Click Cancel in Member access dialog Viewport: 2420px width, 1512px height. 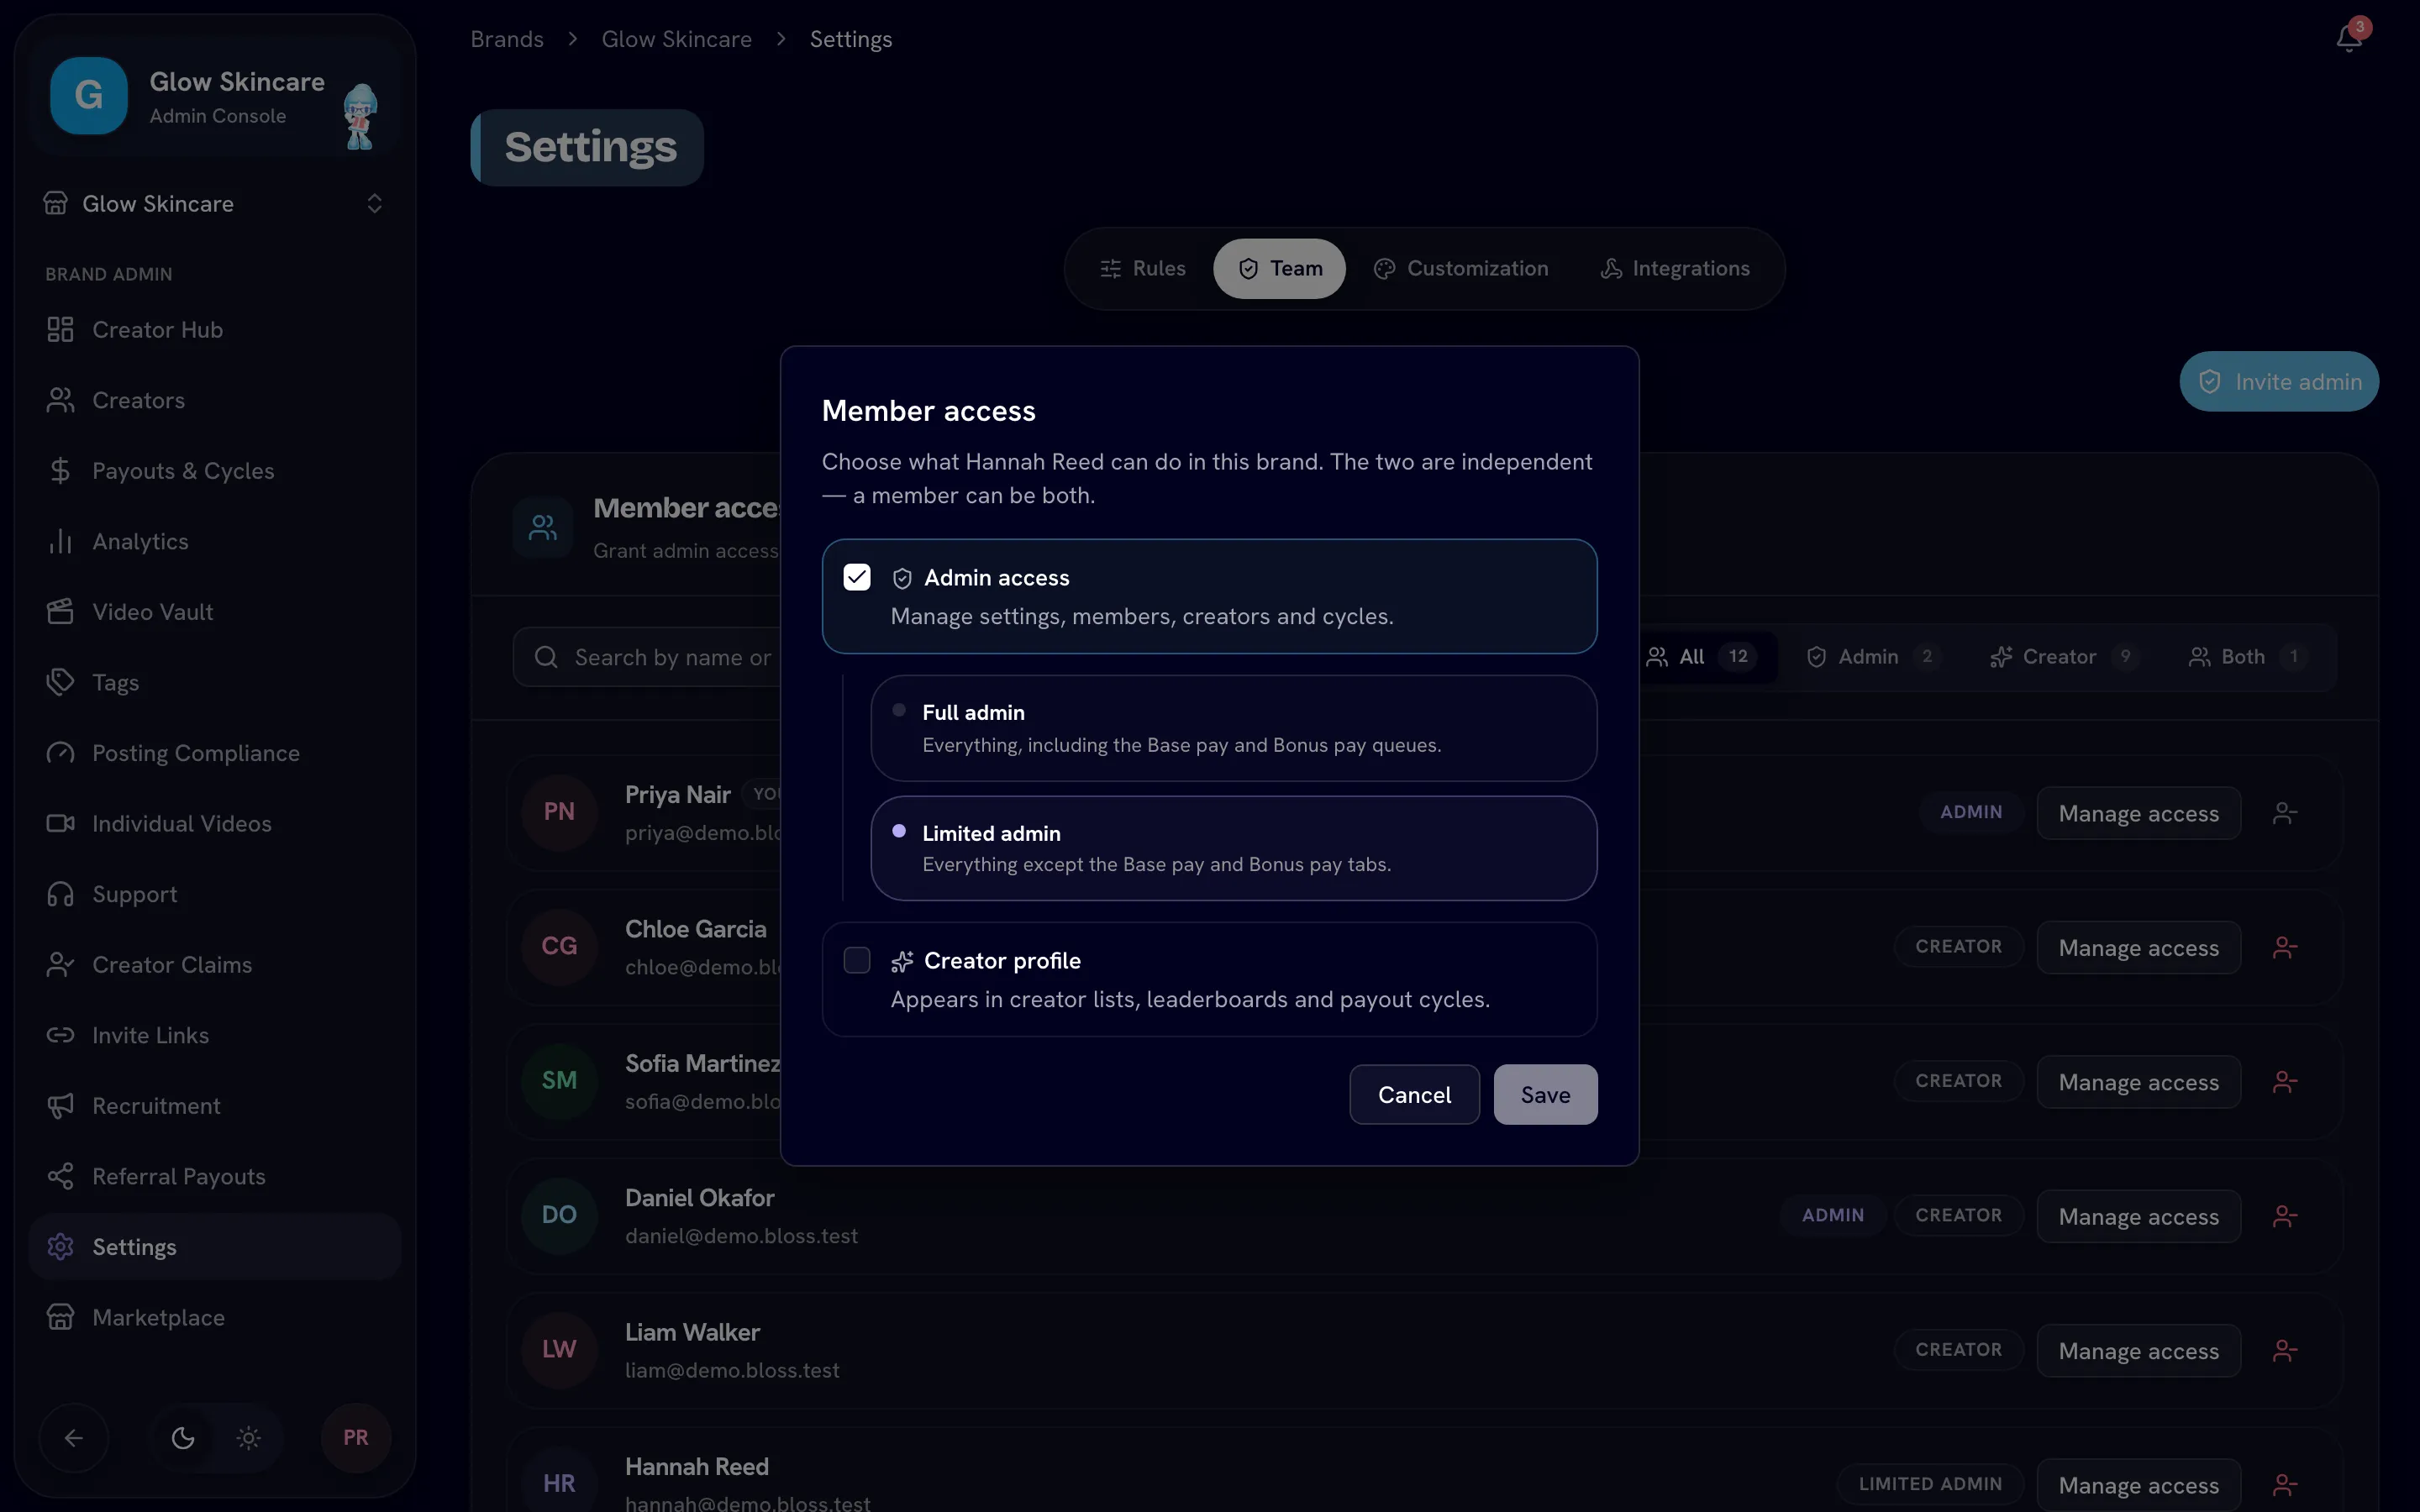tap(1414, 1095)
